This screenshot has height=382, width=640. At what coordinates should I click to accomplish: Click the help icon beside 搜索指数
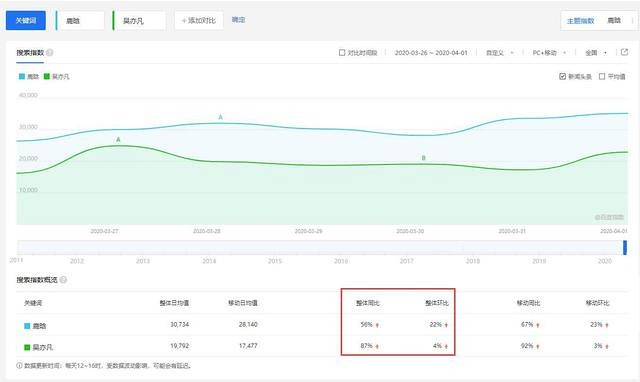[x=50, y=53]
